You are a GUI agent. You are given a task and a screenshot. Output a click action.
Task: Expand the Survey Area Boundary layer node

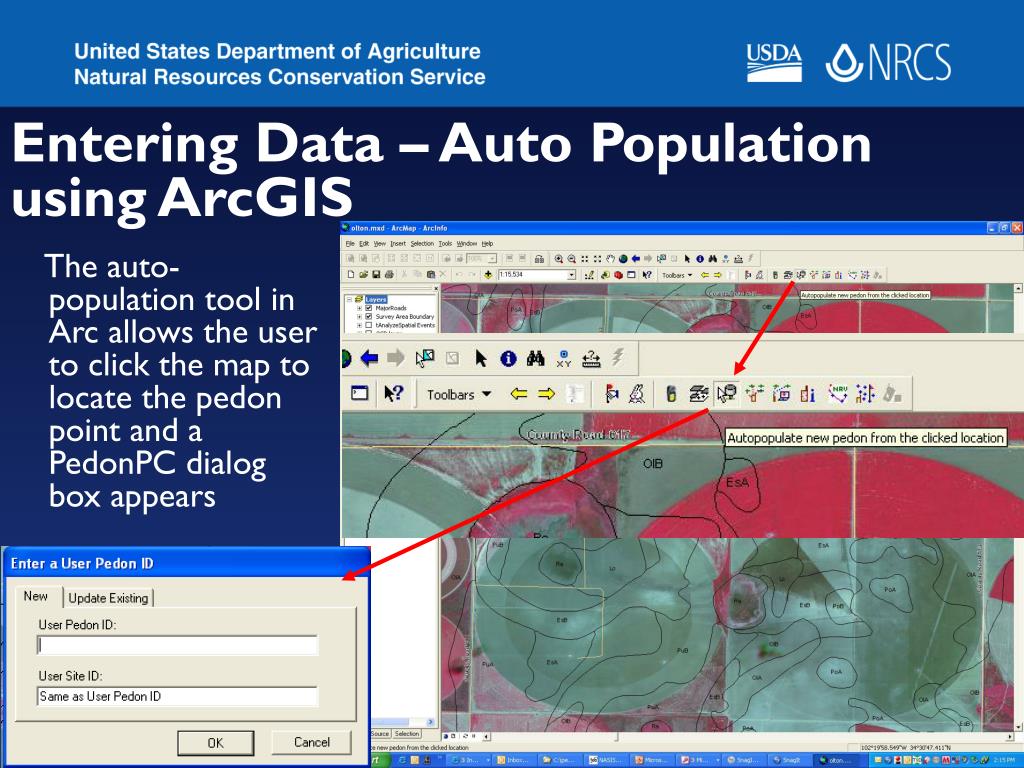[x=359, y=317]
